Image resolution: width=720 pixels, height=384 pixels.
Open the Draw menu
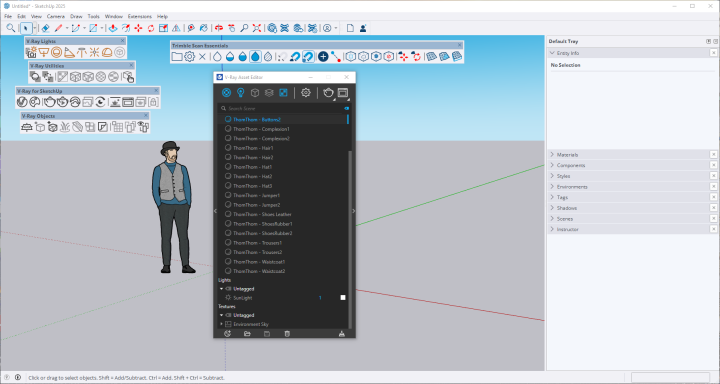tap(76, 16)
